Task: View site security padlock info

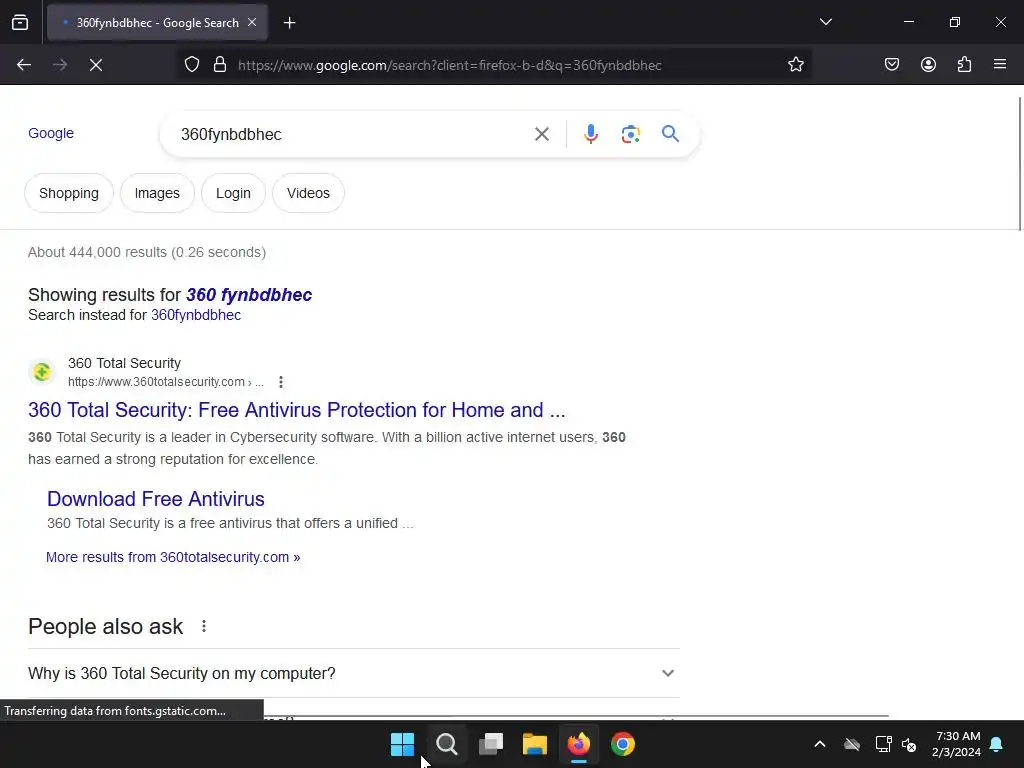Action: point(220,65)
